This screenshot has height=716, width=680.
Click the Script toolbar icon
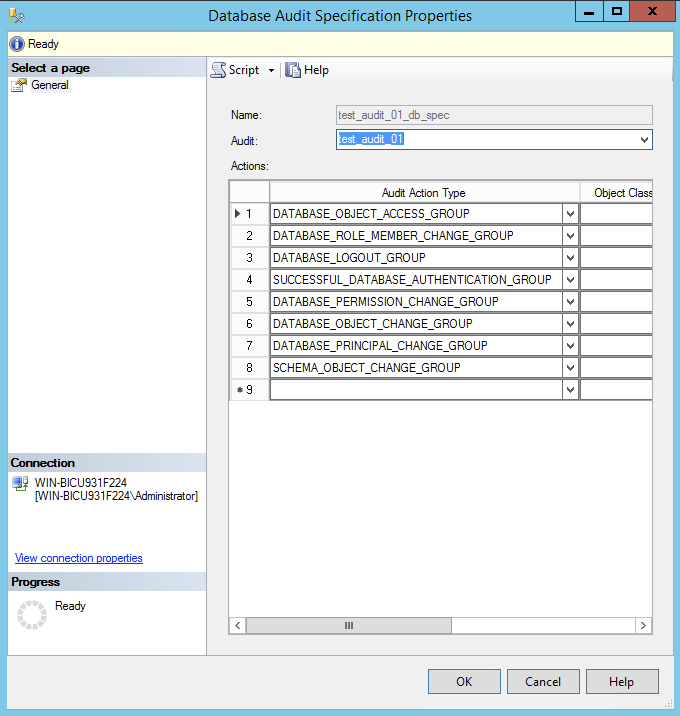click(218, 70)
